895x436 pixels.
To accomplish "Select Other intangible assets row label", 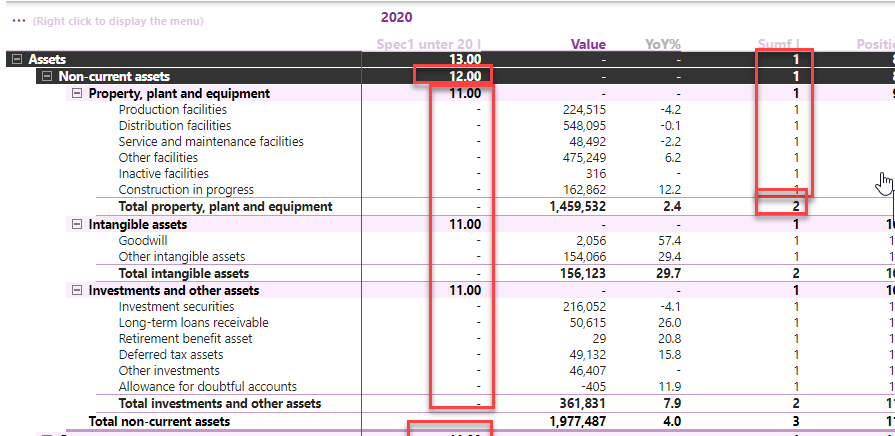I will coord(182,257).
